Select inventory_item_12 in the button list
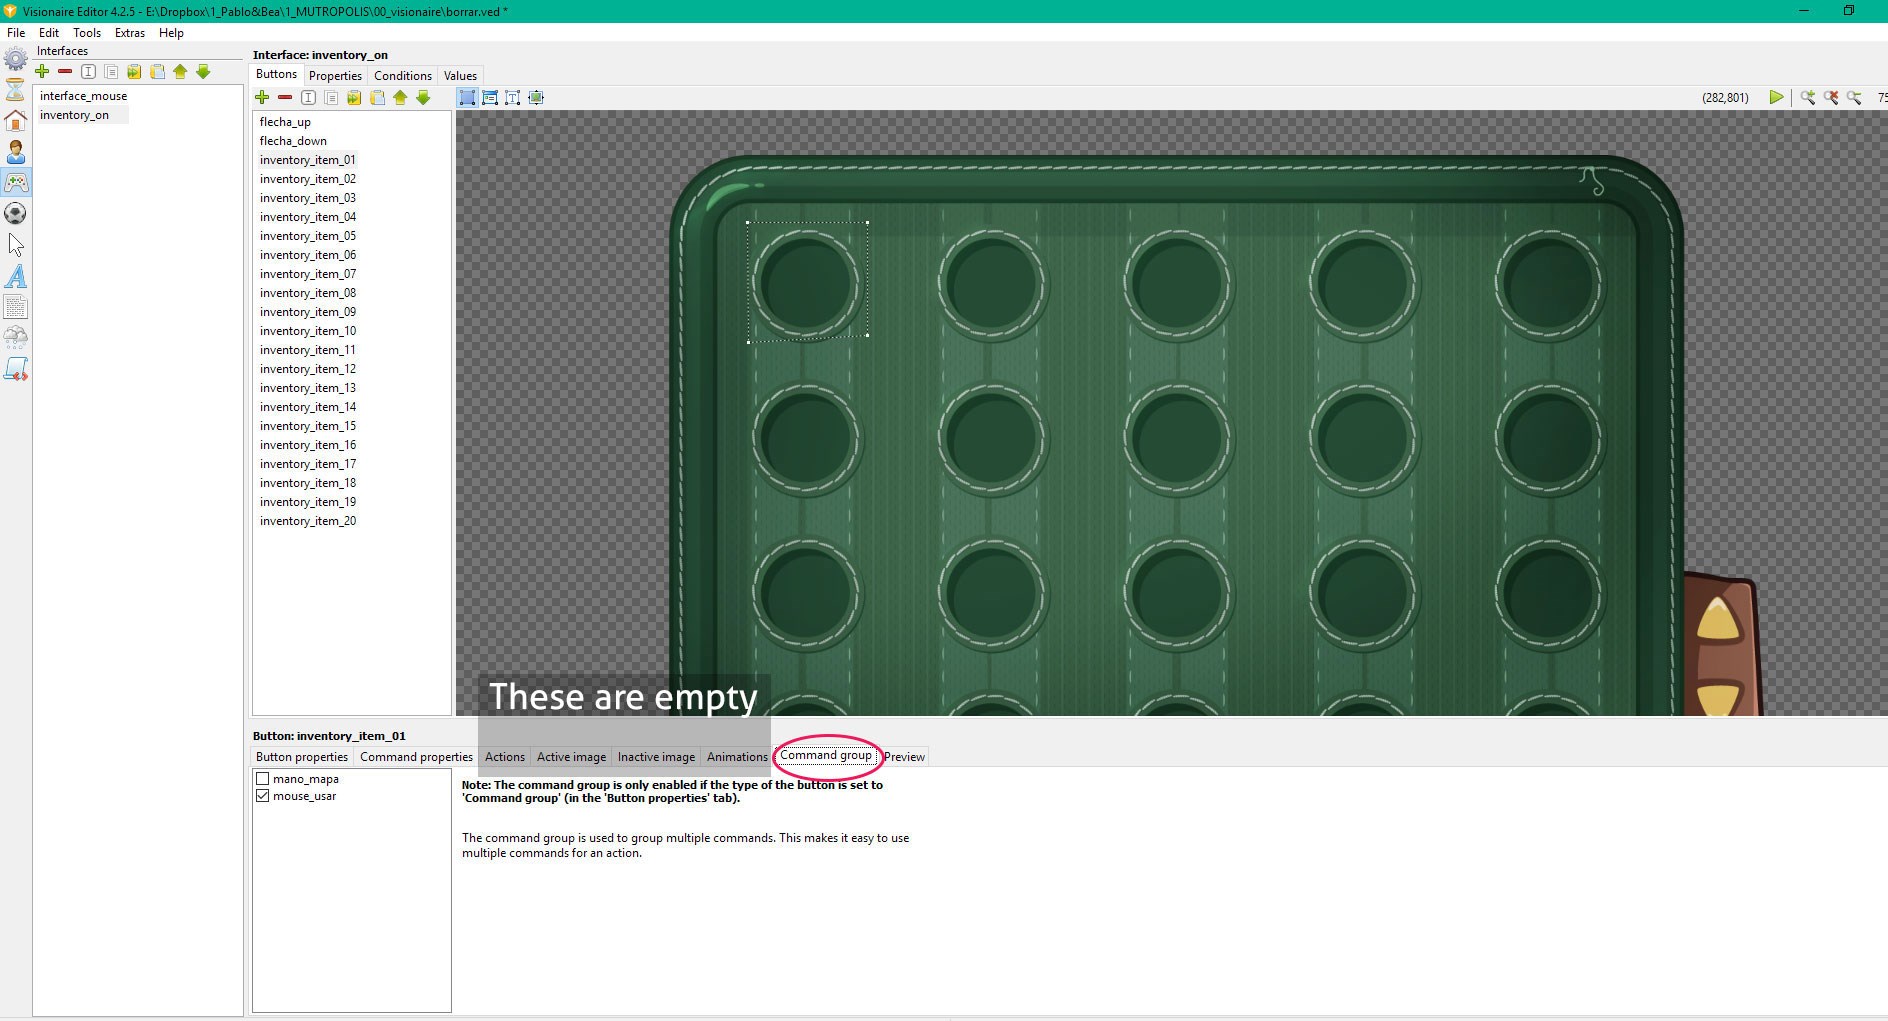Image resolution: width=1888 pixels, height=1021 pixels. (308, 369)
